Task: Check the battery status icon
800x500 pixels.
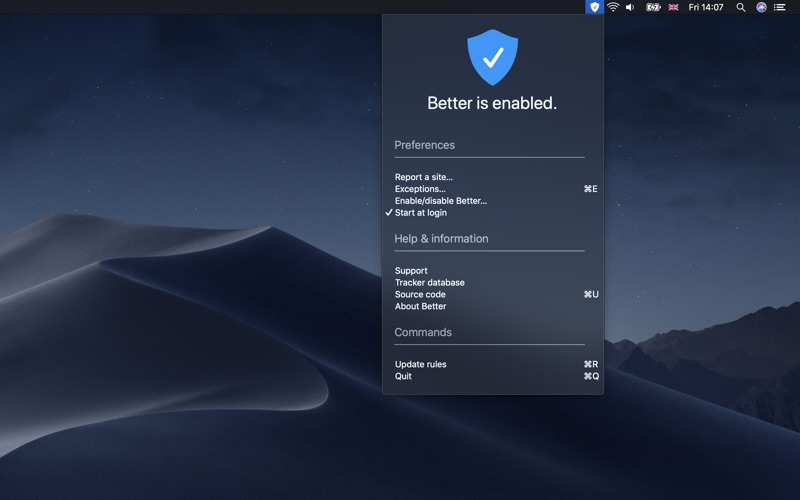Action: 653,7
